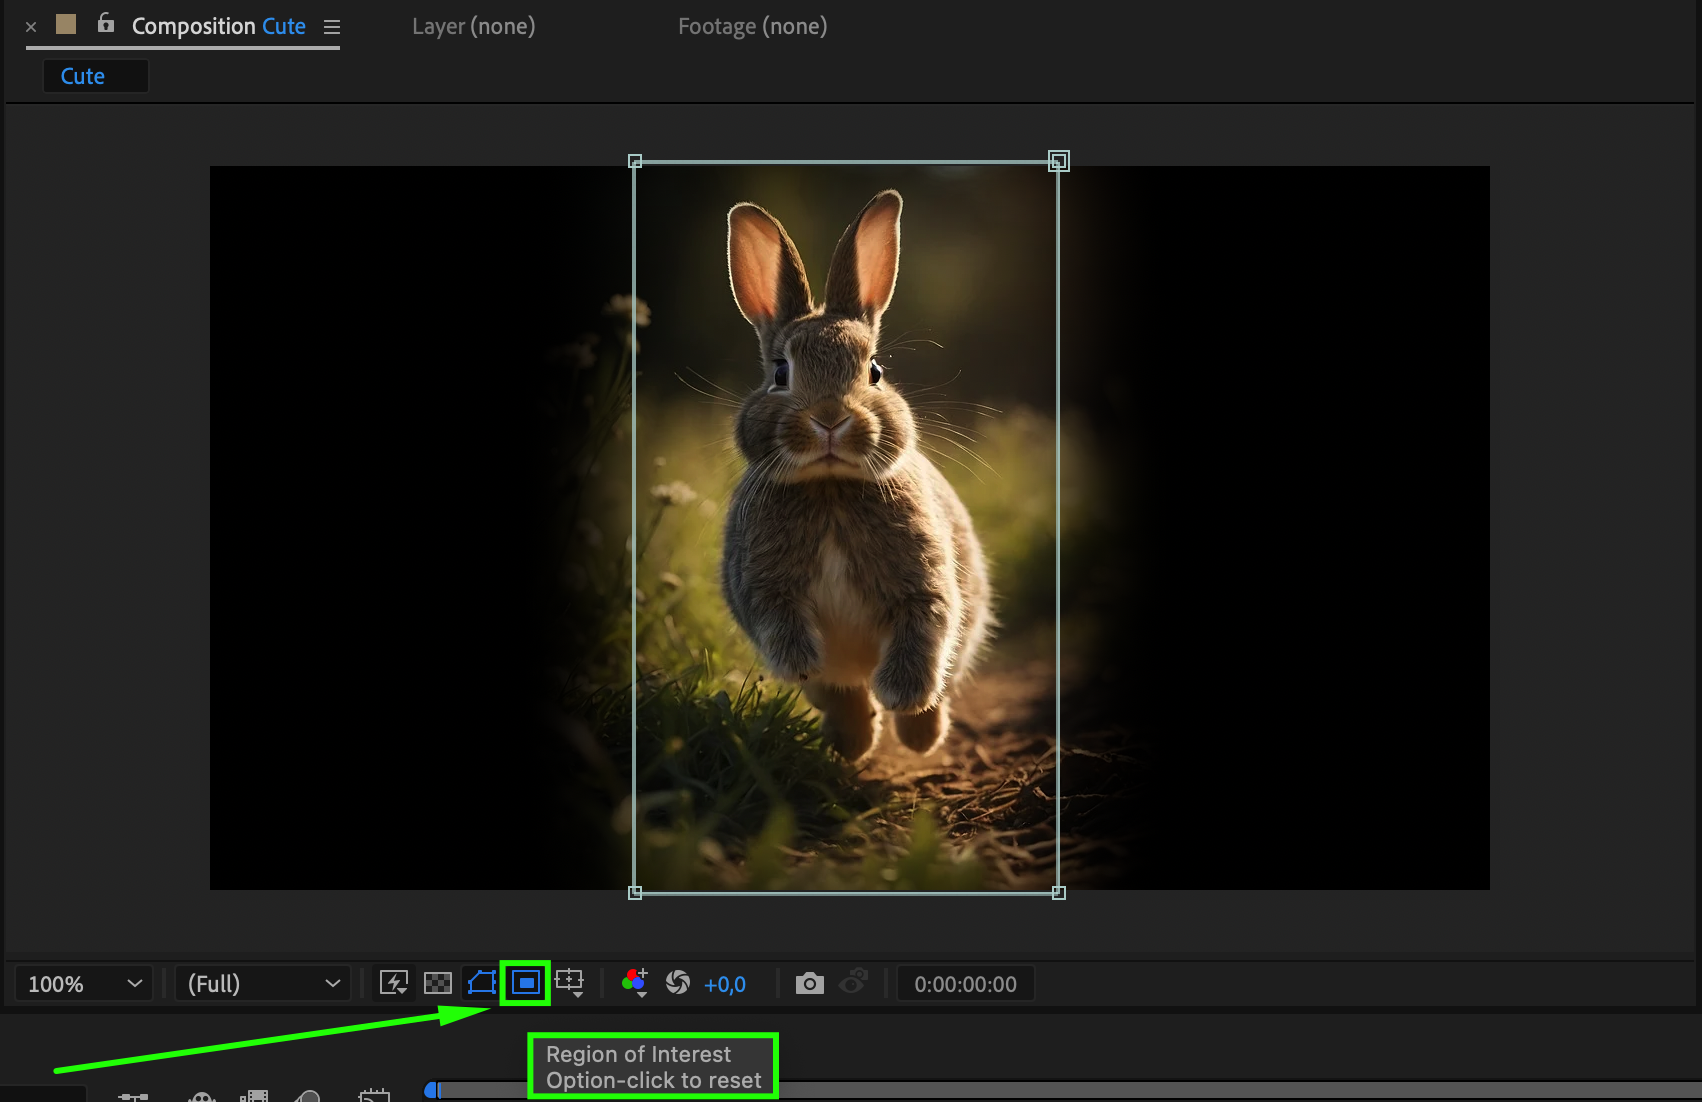1702x1102 pixels.
Task: Click the current time 0:00:00:00 display
Action: 965,984
